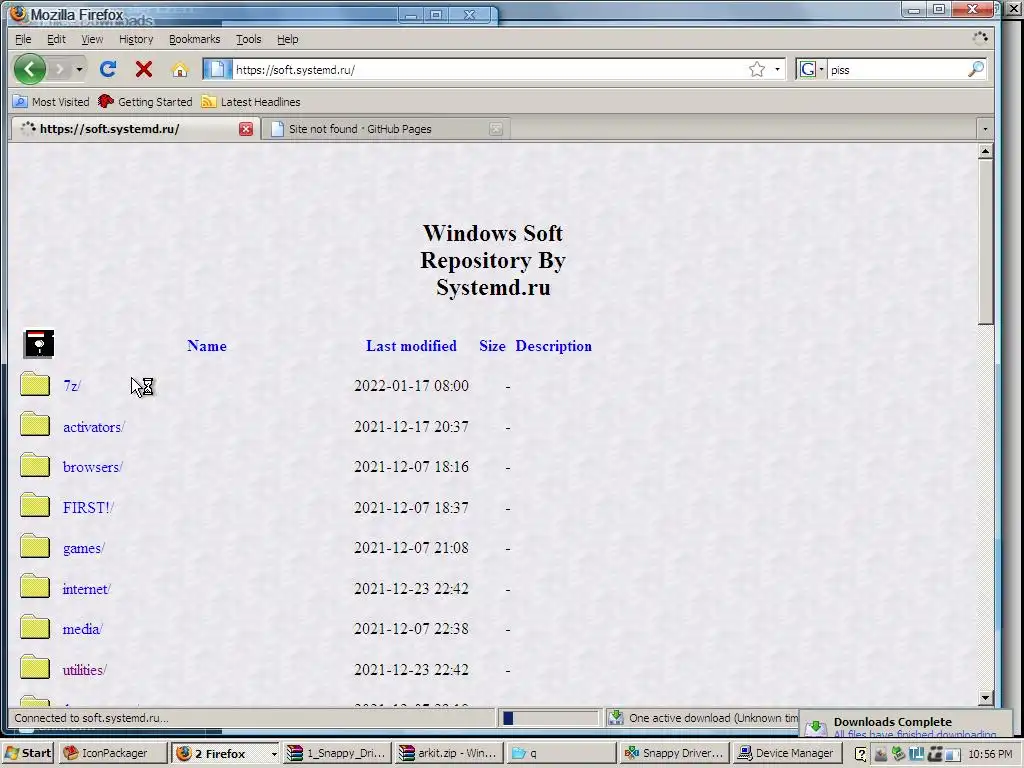
Task: Click the folder icon next to utilities/
Action: pos(35,667)
